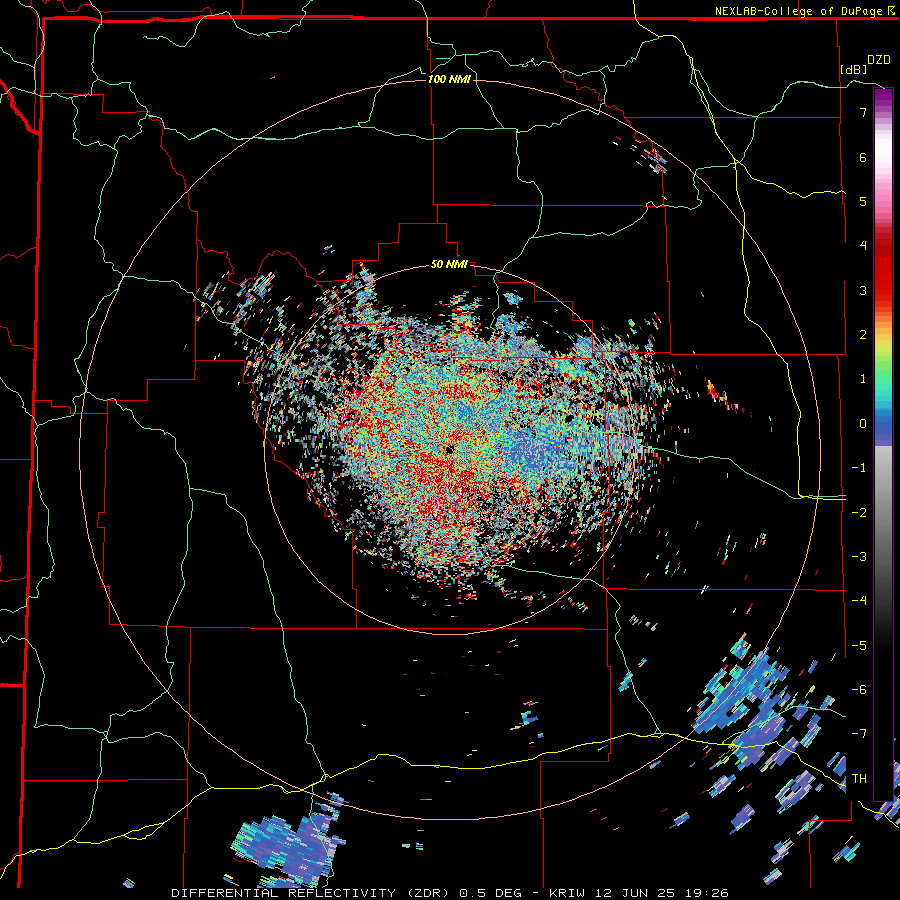Click the -4 value on color scale
900x900 pixels.
click(x=859, y=601)
